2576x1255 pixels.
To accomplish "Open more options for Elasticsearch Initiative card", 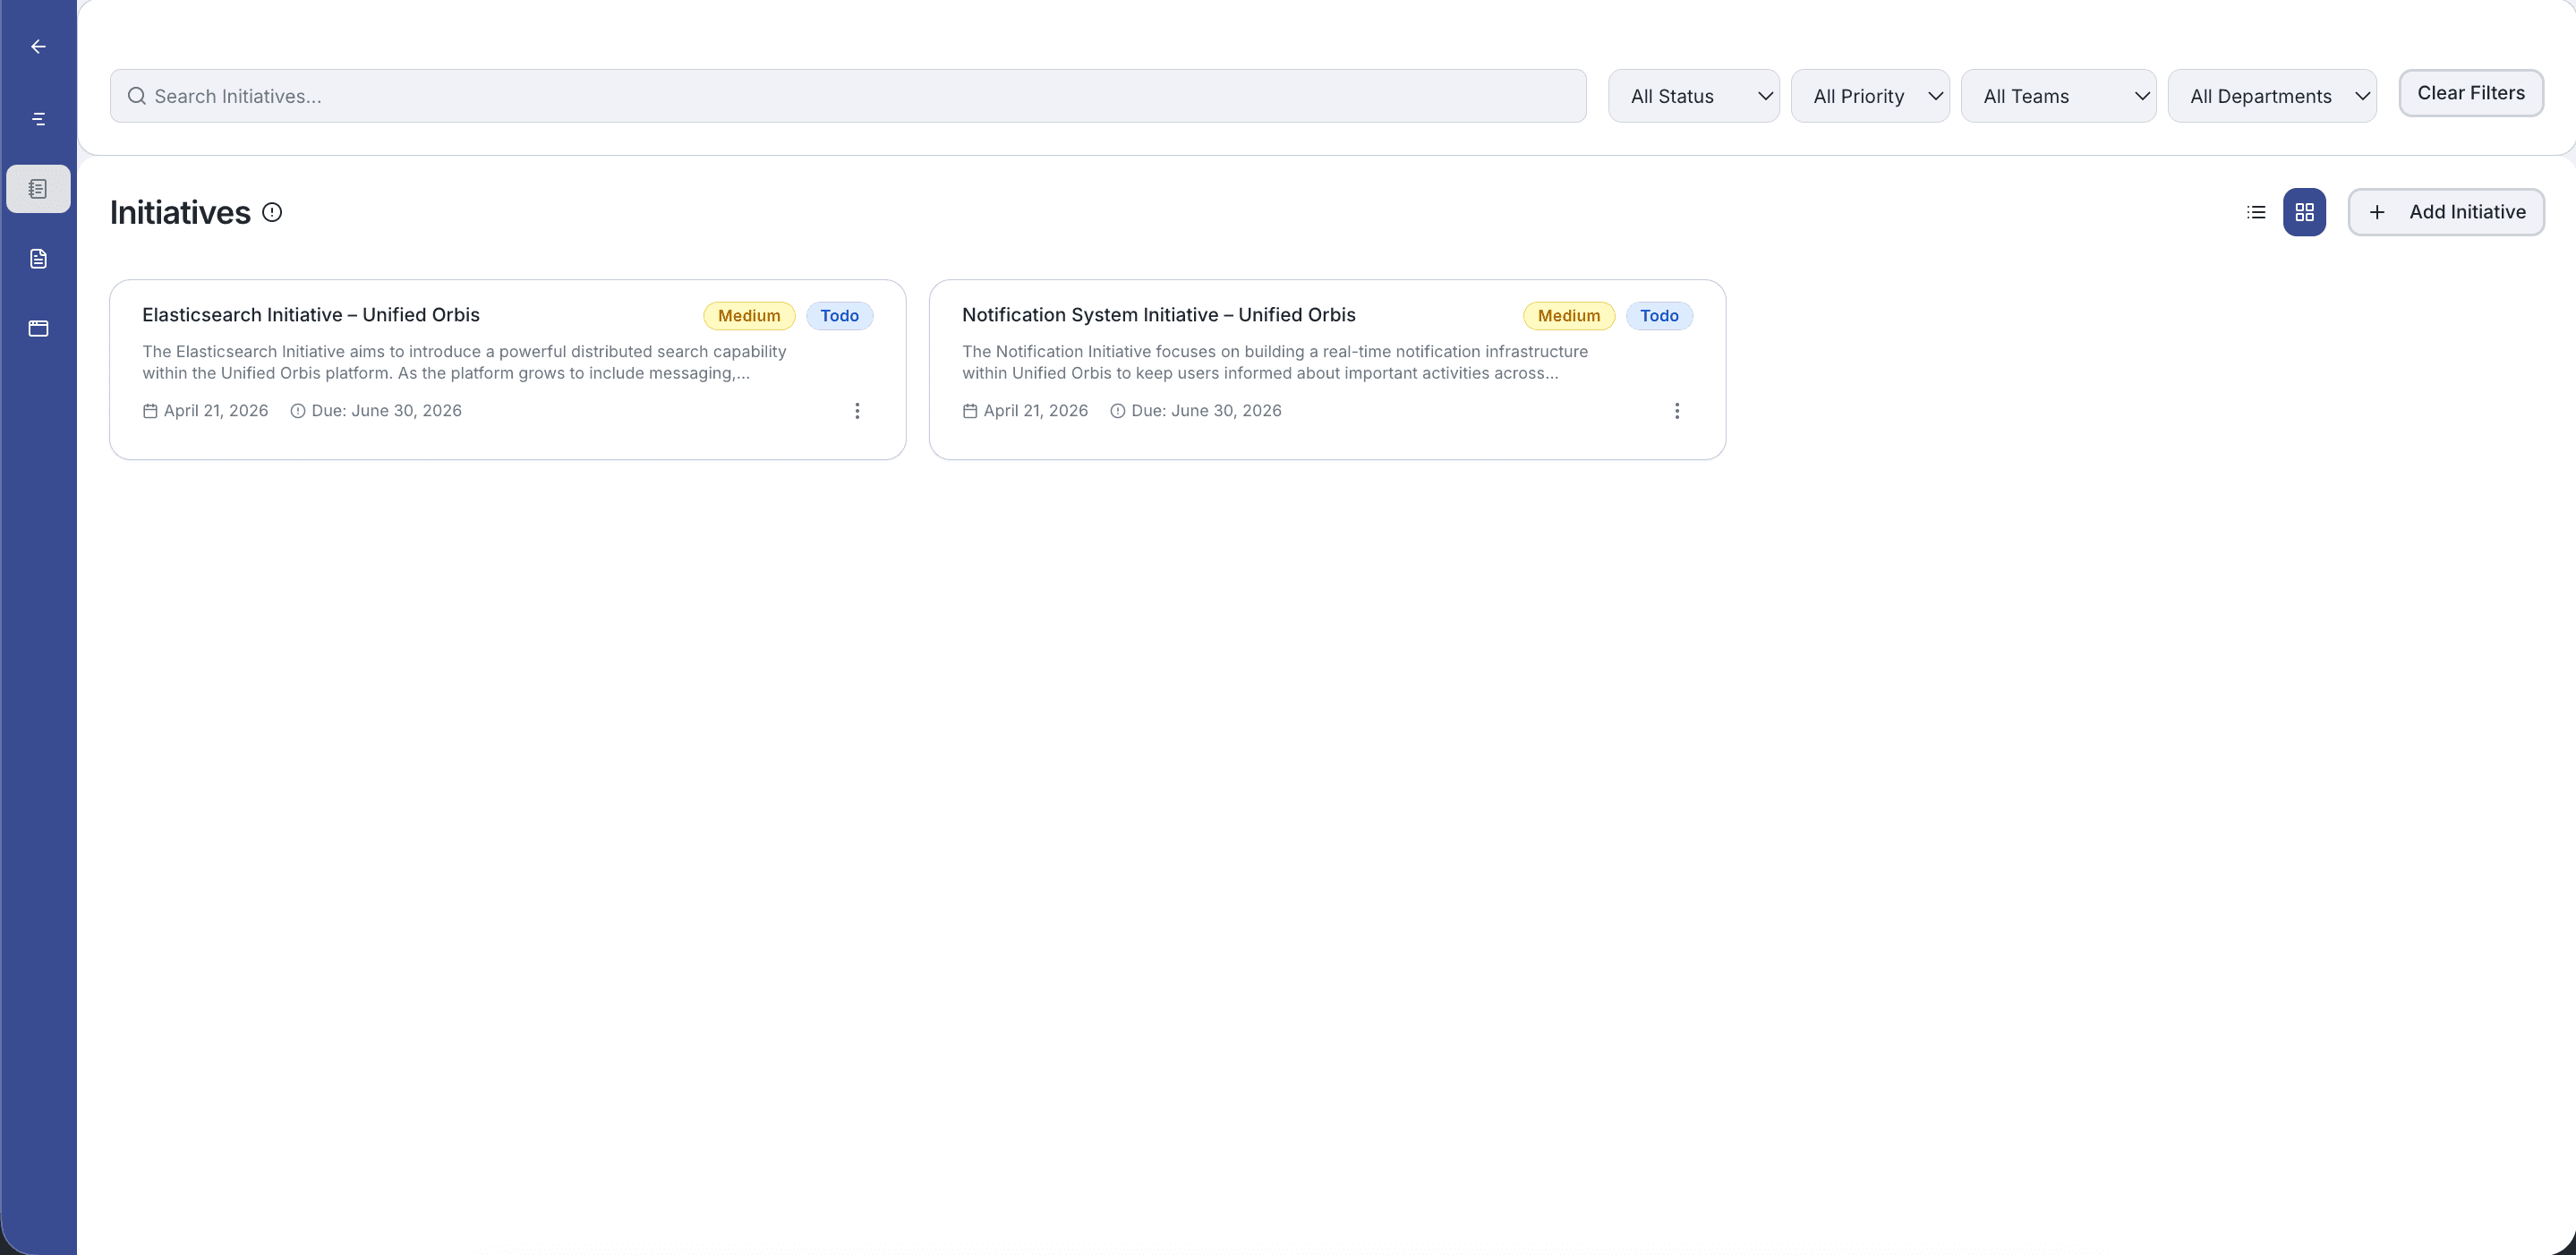I will (857, 411).
